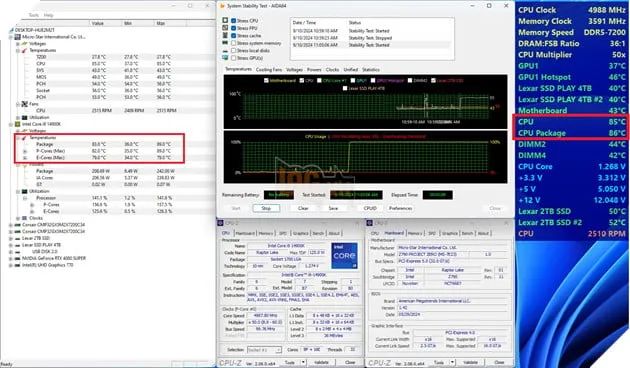Uncheck the Stress FPU checkbox

[233, 28]
